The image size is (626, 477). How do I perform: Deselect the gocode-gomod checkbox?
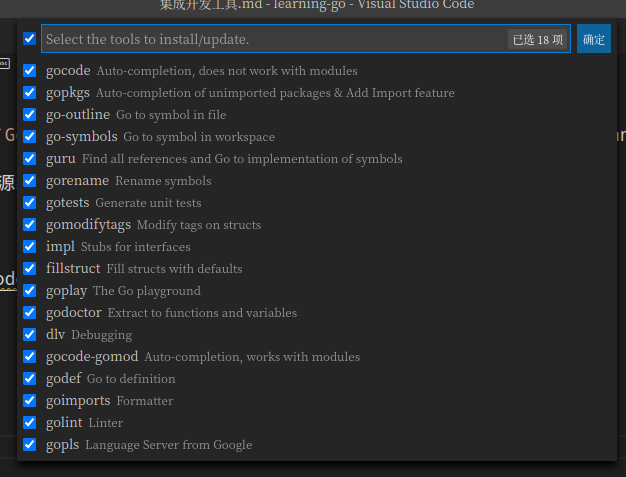coord(29,357)
